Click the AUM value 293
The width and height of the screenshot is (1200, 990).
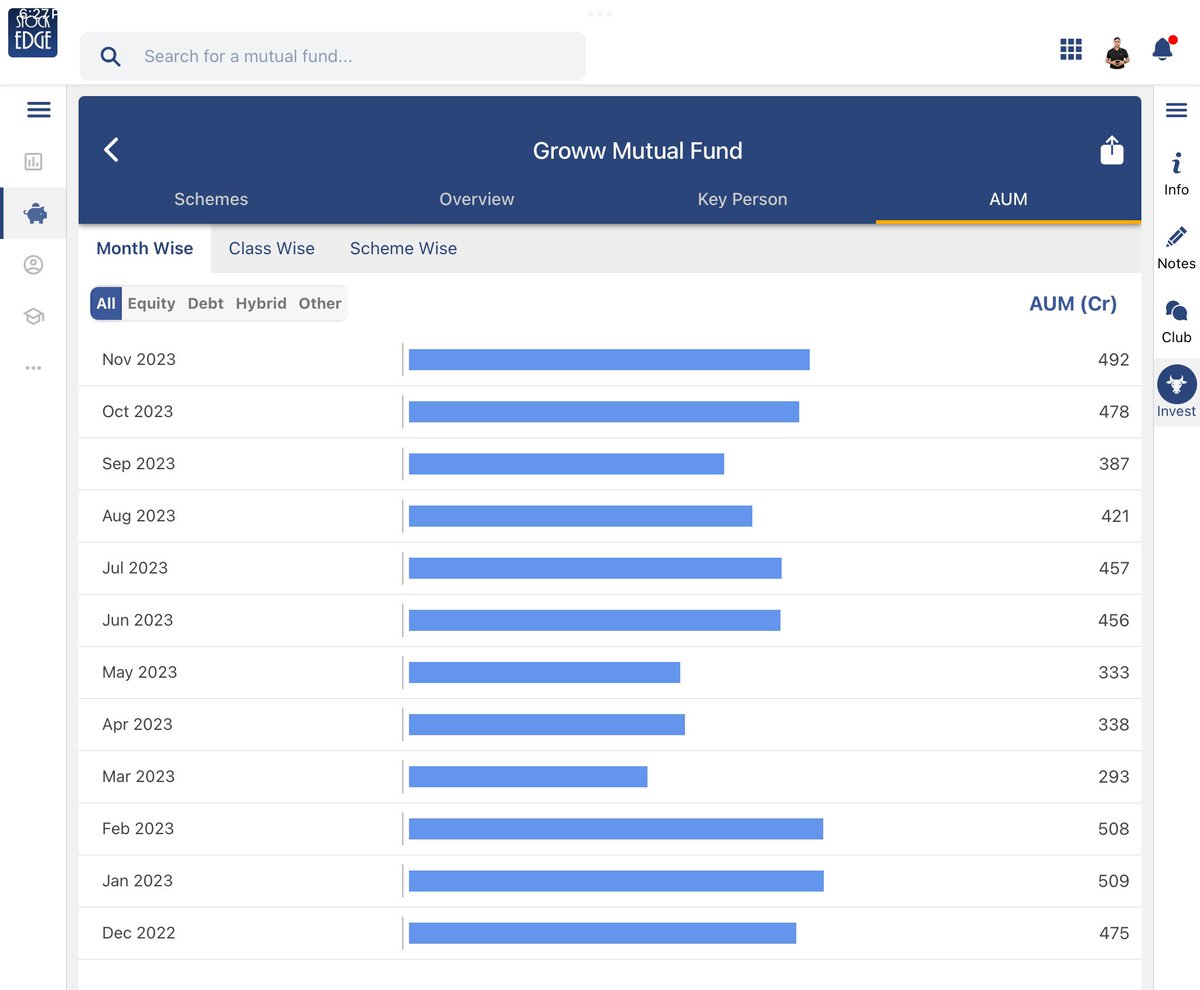[1113, 776]
